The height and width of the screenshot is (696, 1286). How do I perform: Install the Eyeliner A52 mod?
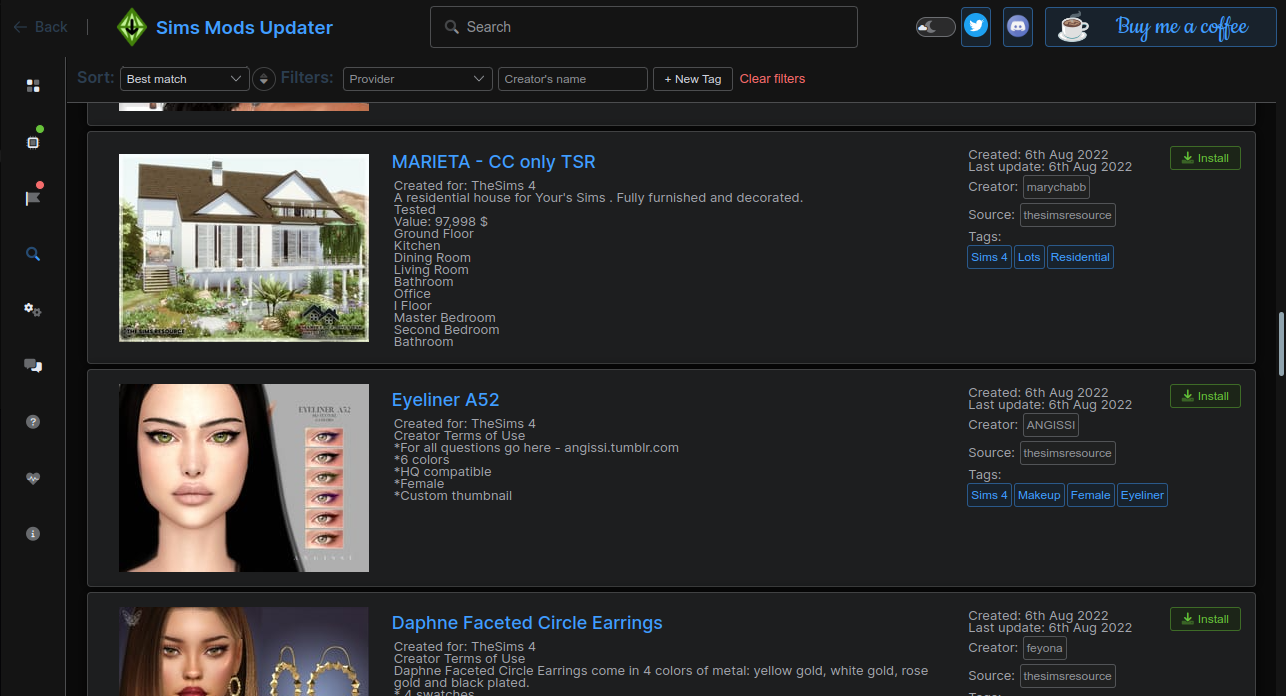(1205, 396)
